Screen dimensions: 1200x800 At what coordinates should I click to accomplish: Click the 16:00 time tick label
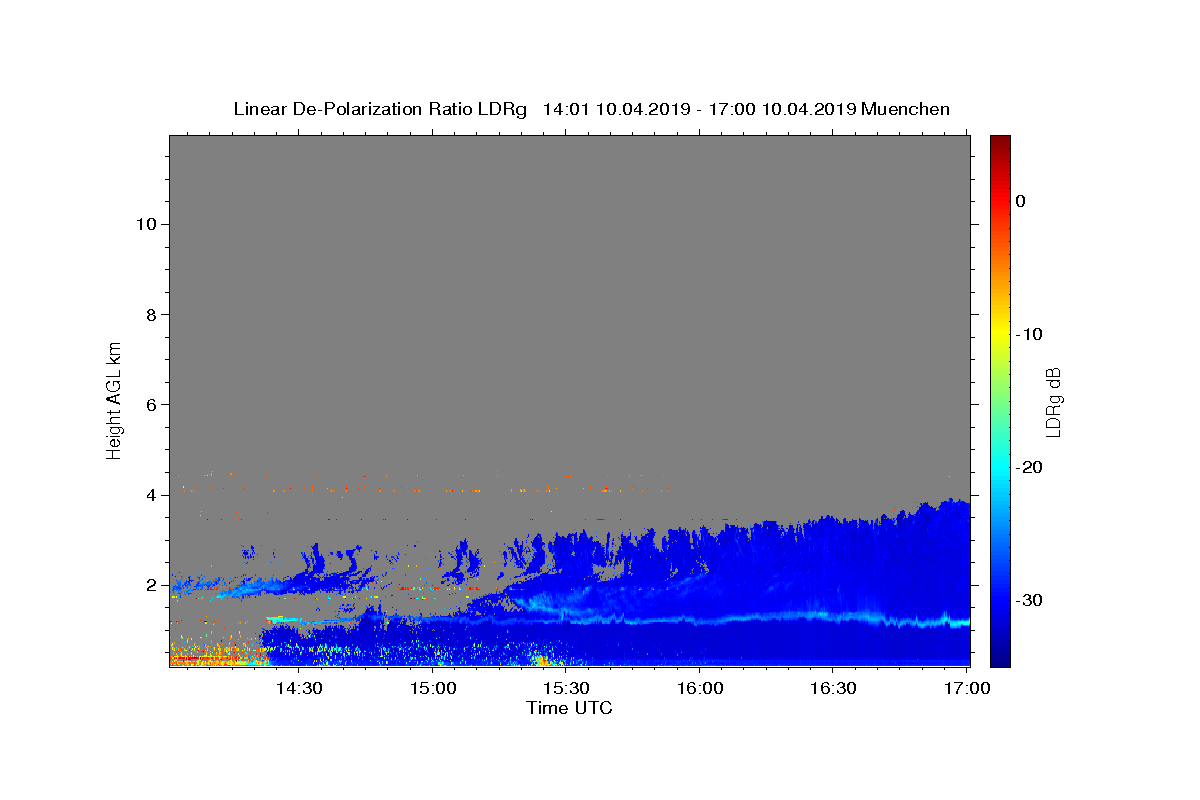tap(700, 688)
